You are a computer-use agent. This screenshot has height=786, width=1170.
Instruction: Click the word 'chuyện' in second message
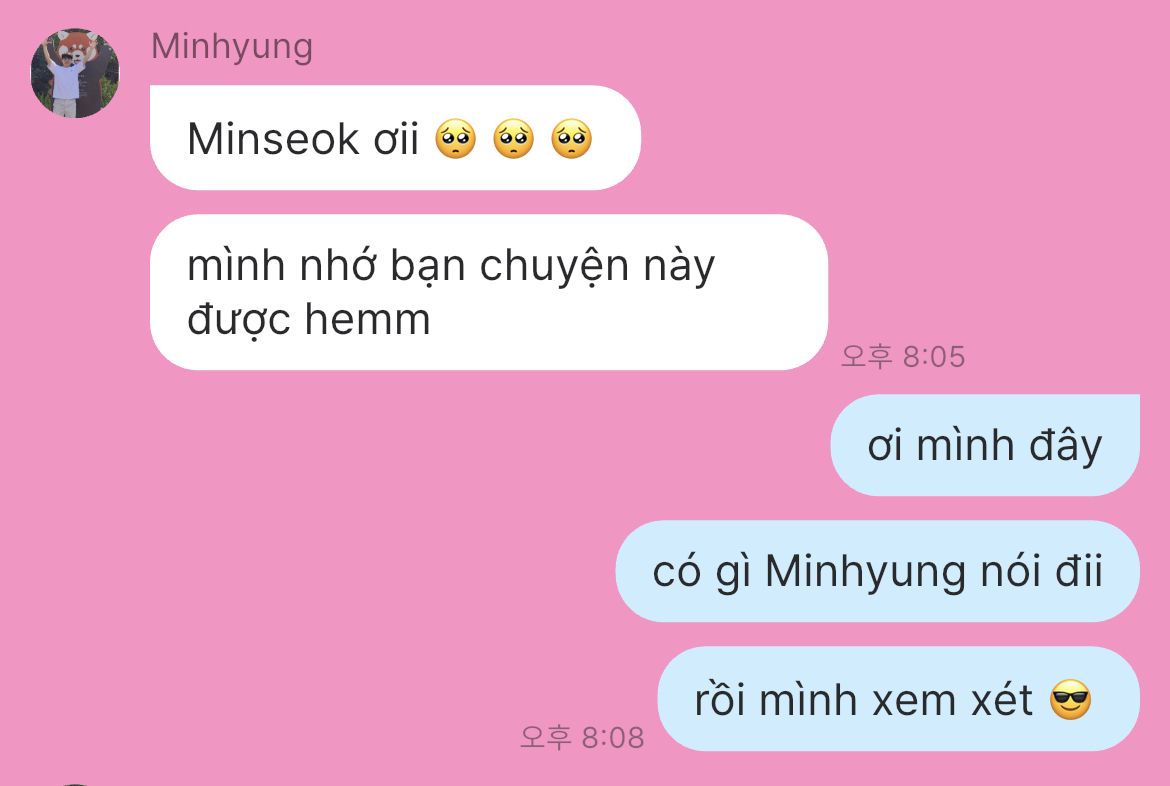coord(554,267)
